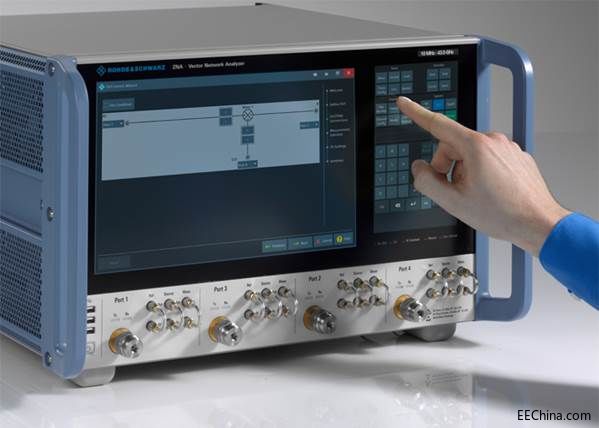Open the right port dropdown in diagram

(x=309, y=125)
